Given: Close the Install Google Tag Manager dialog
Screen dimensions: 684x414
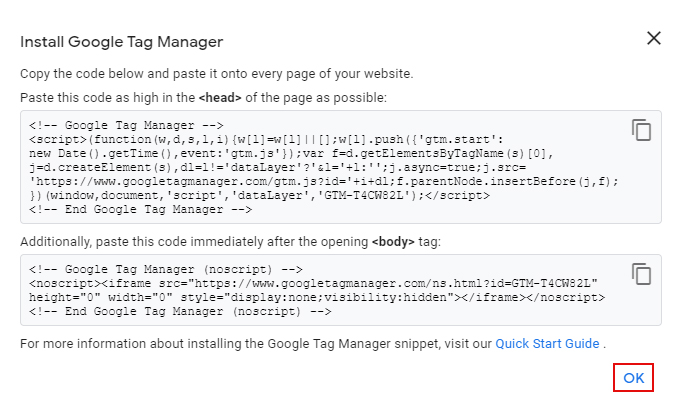Looking at the screenshot, I should [x=653, y=38].
